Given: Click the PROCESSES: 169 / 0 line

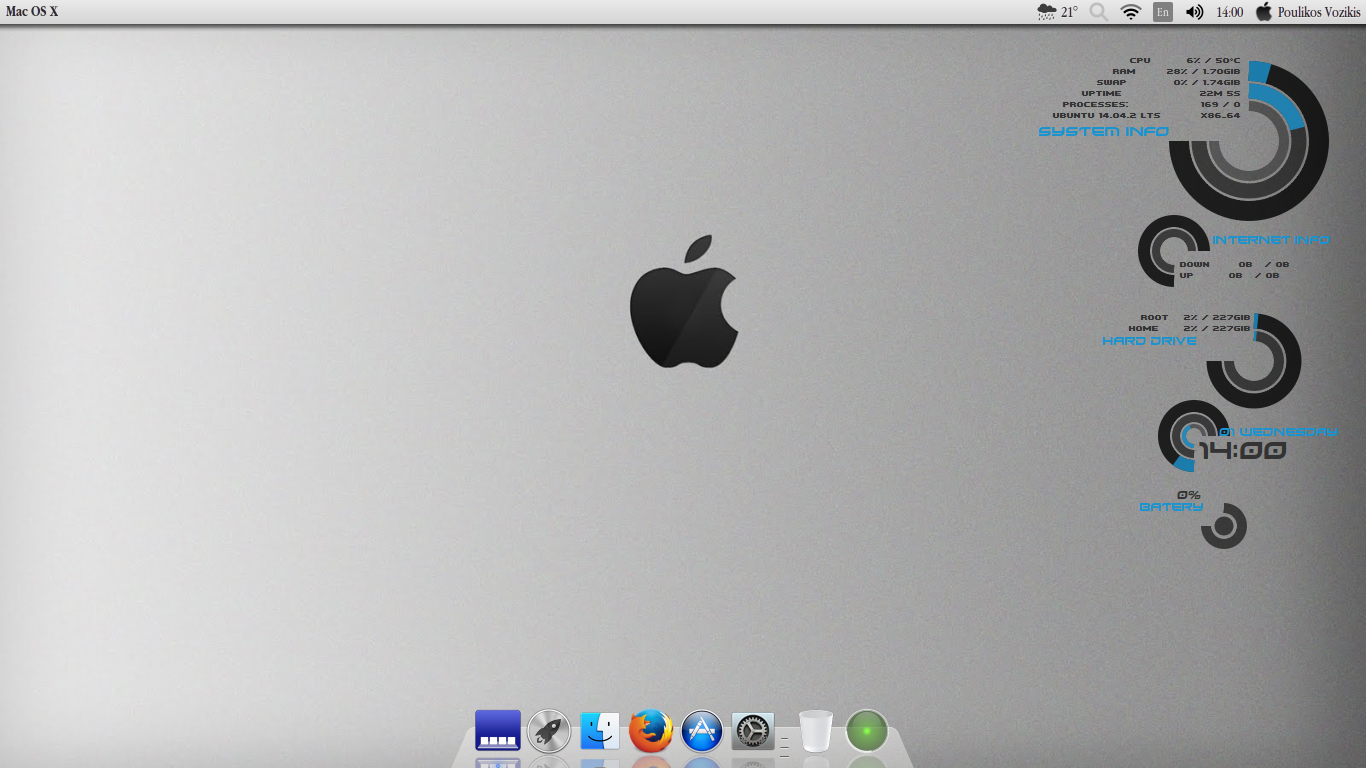Looking at the screenshot, I should coord(1151,104).
